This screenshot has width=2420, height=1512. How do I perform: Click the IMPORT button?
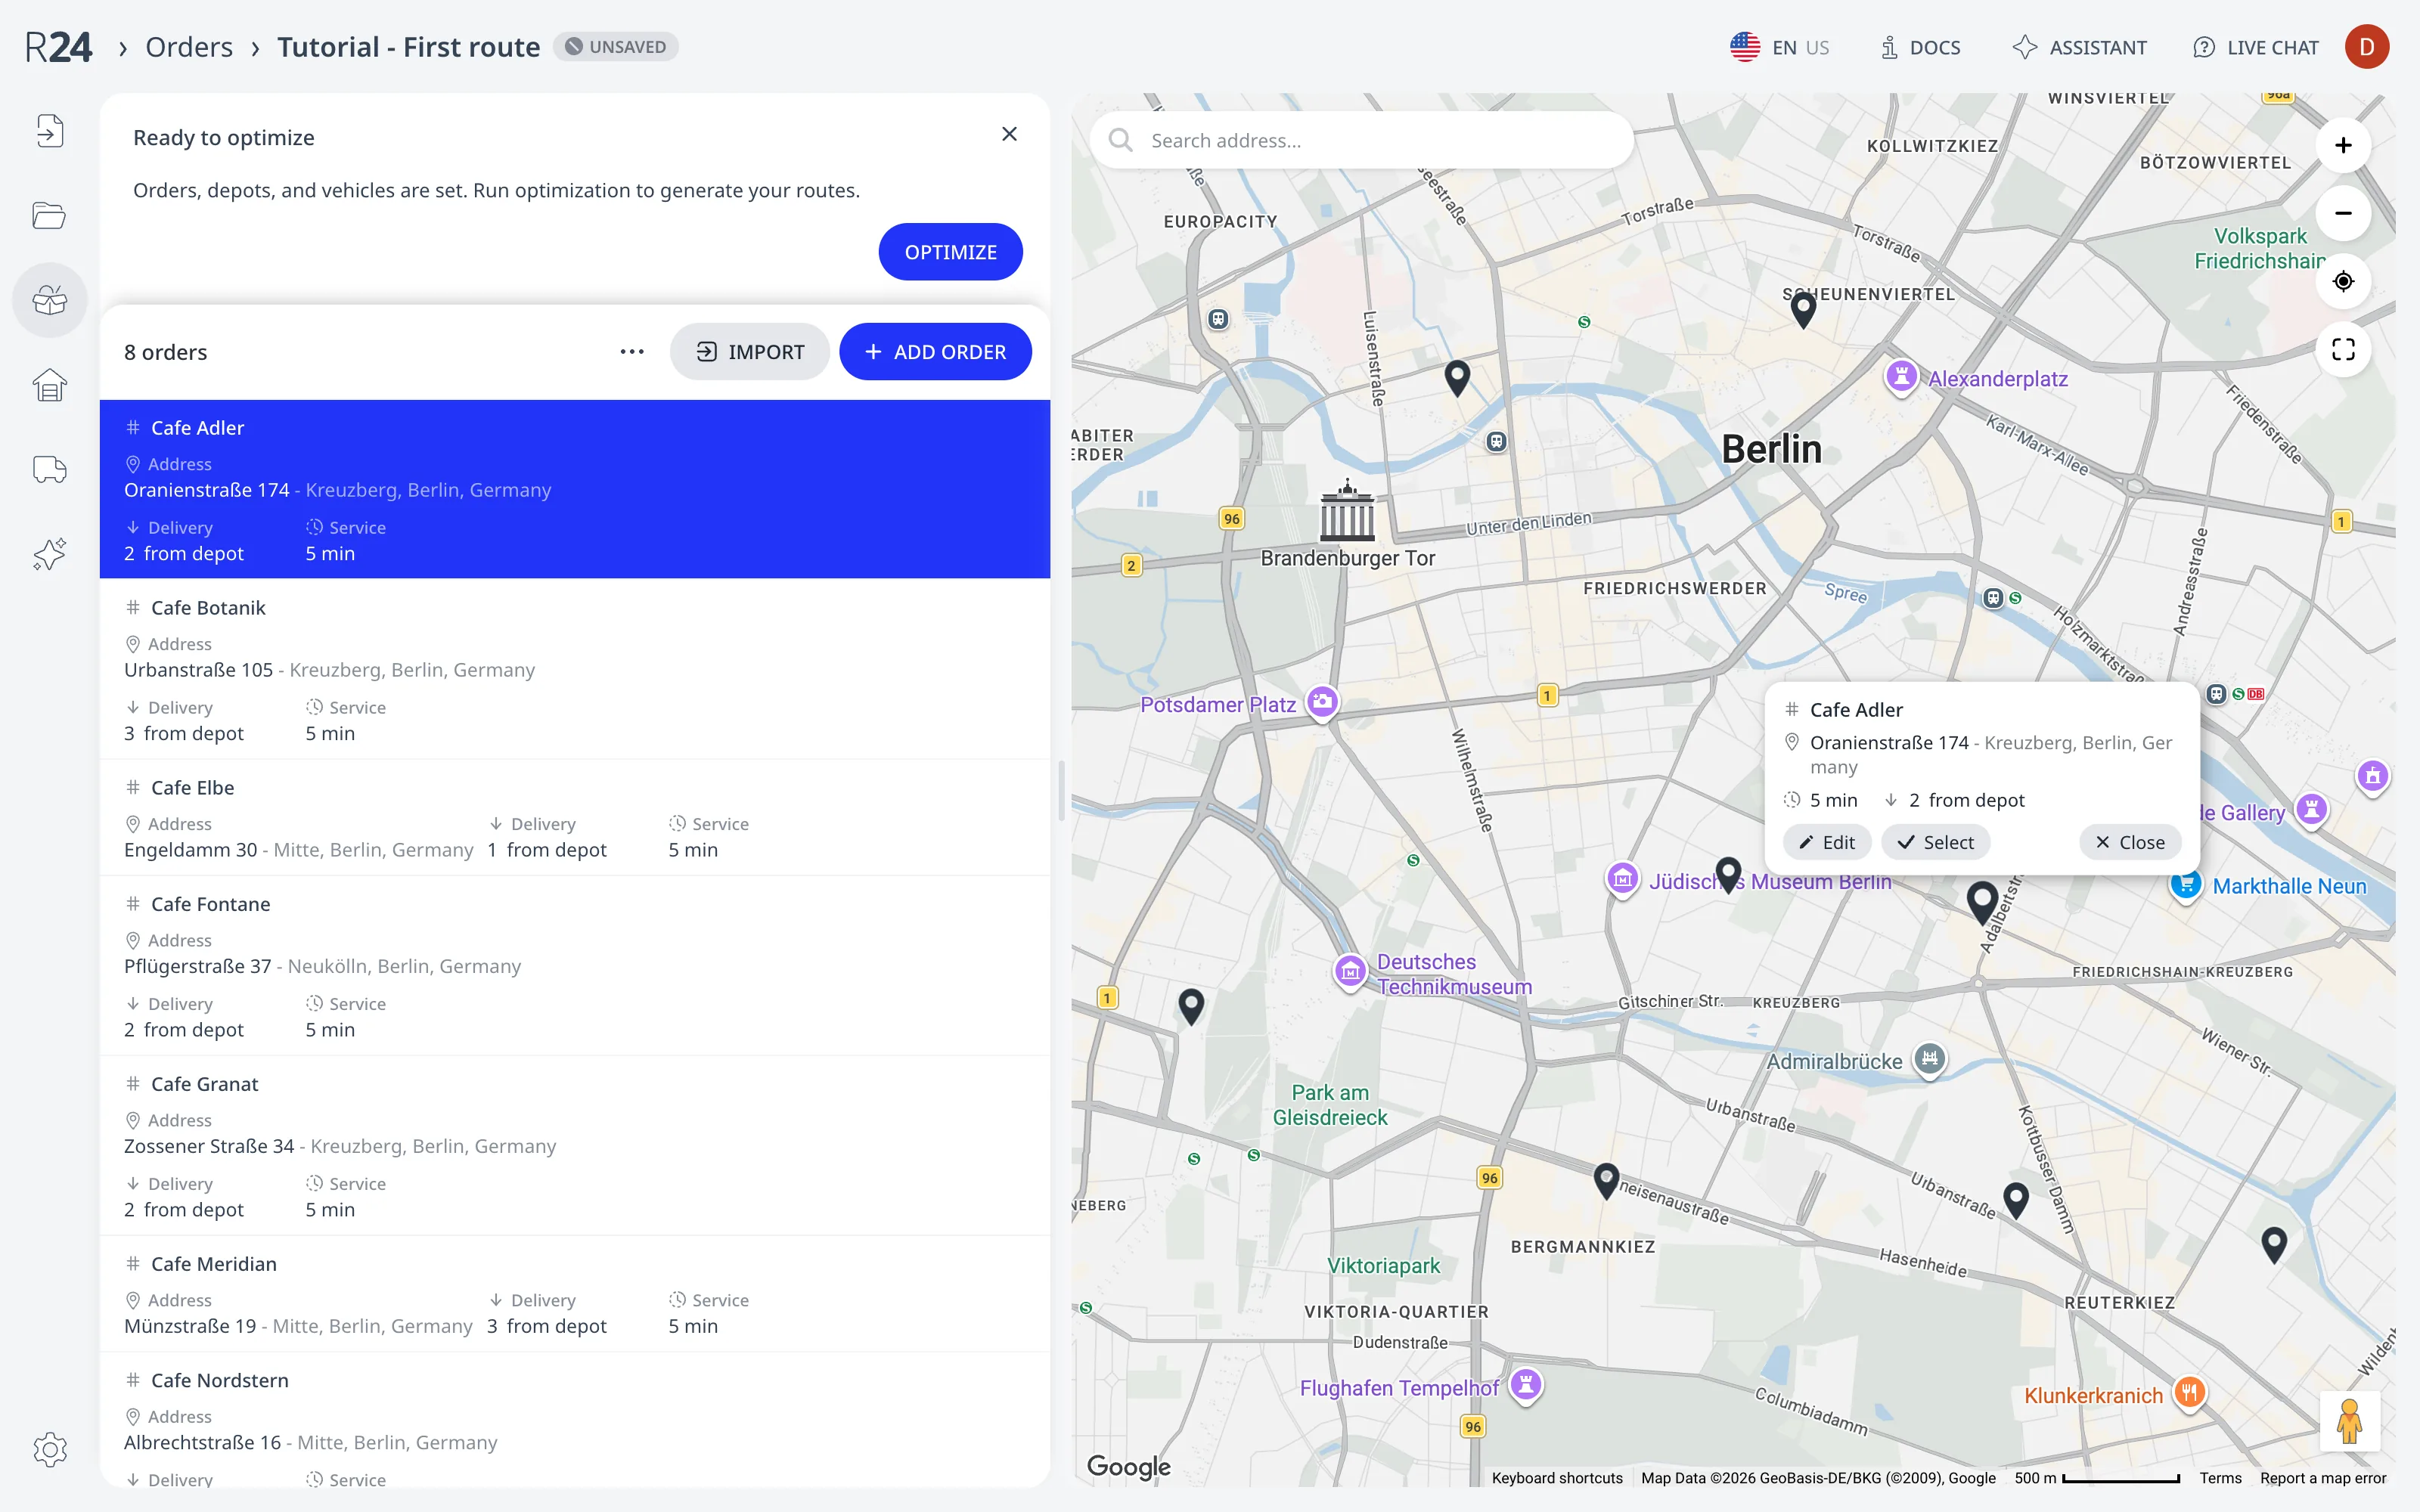click(750, 352)
